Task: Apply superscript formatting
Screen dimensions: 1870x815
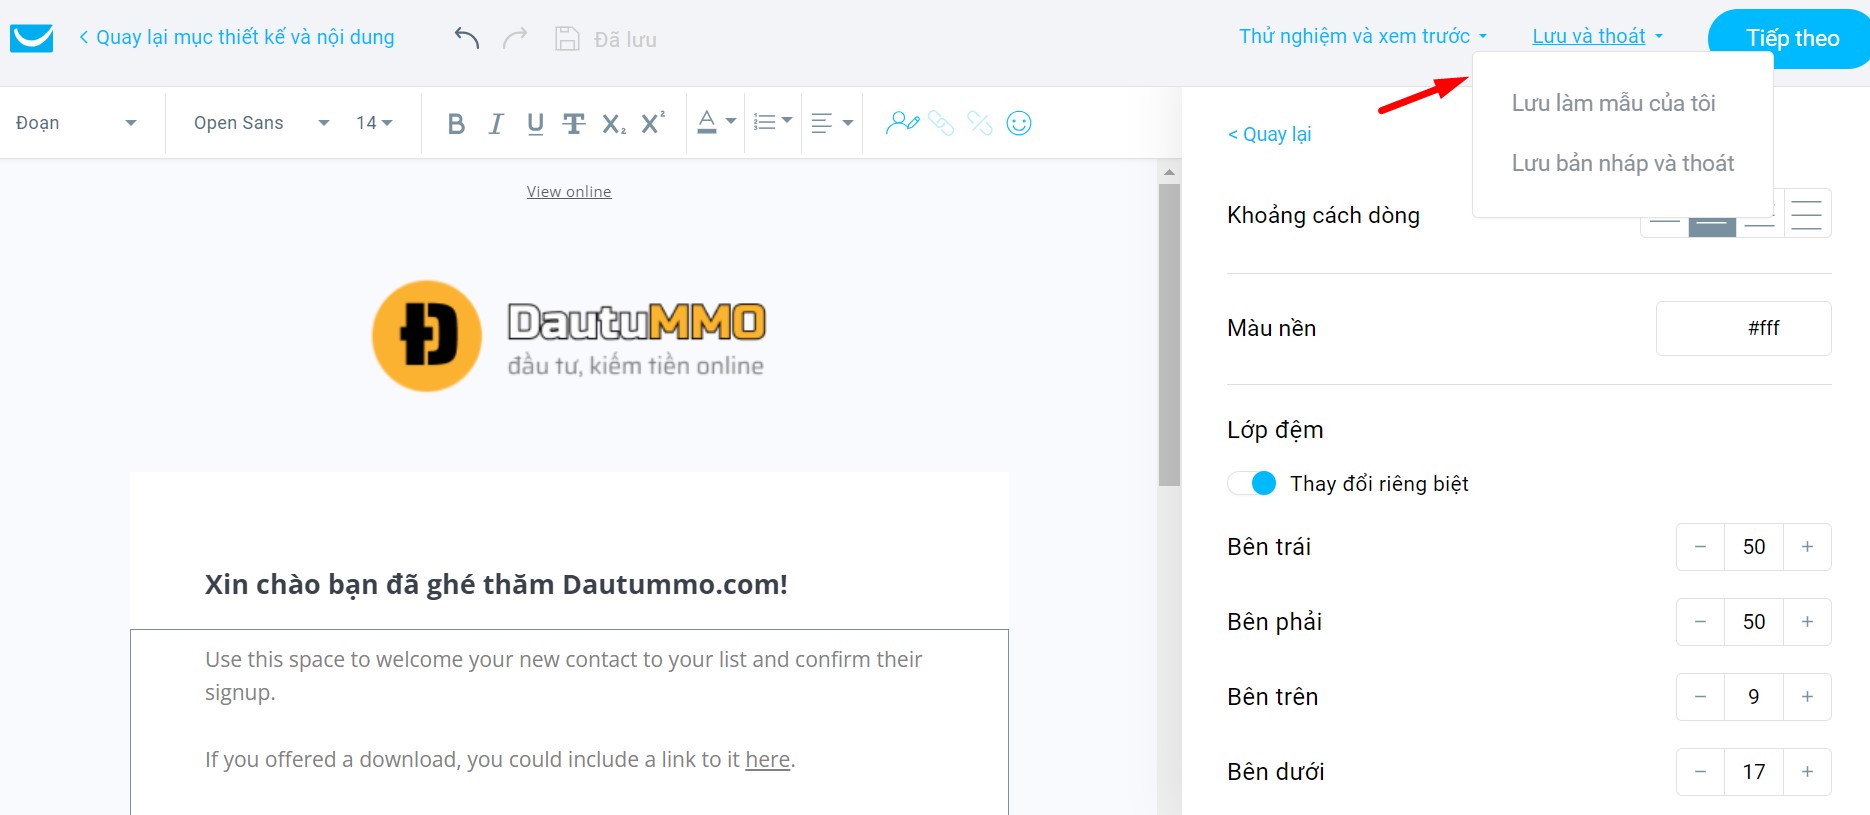Action: (x=653, y=122)
